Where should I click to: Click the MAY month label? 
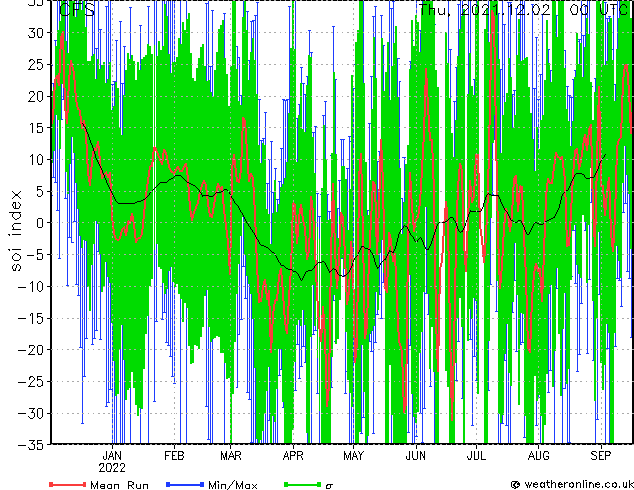tap(353, 456)
